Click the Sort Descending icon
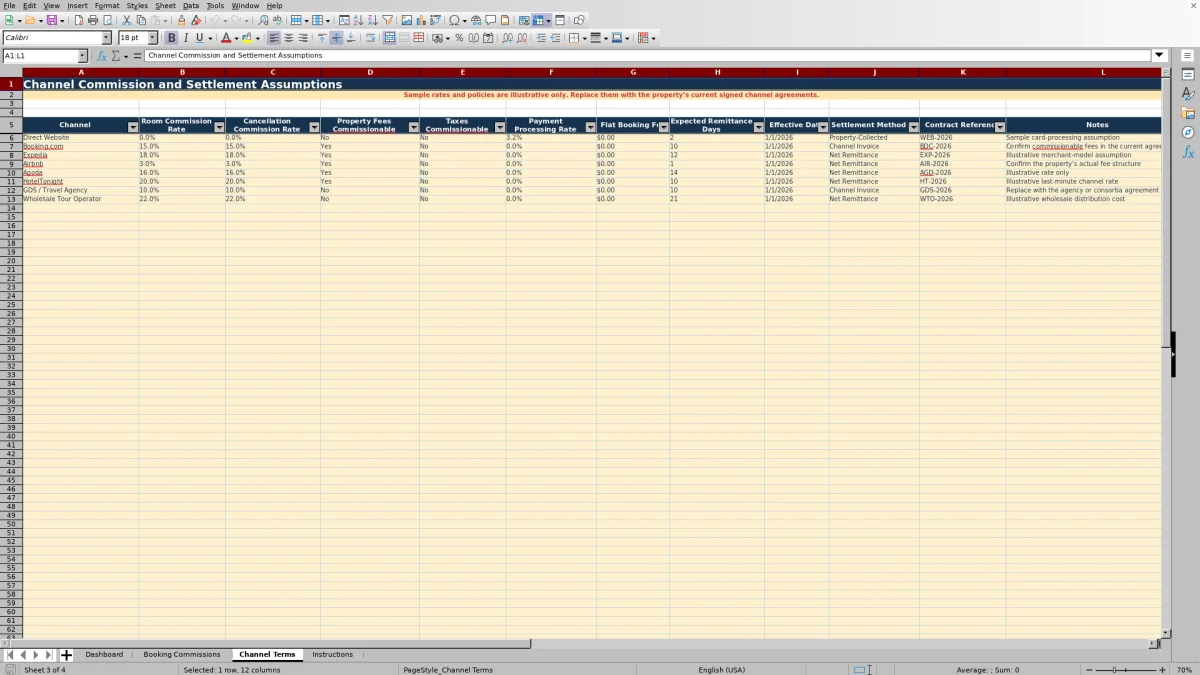Image resolution: width=1200 pixels, height=675 pixels. pos(372,20)
